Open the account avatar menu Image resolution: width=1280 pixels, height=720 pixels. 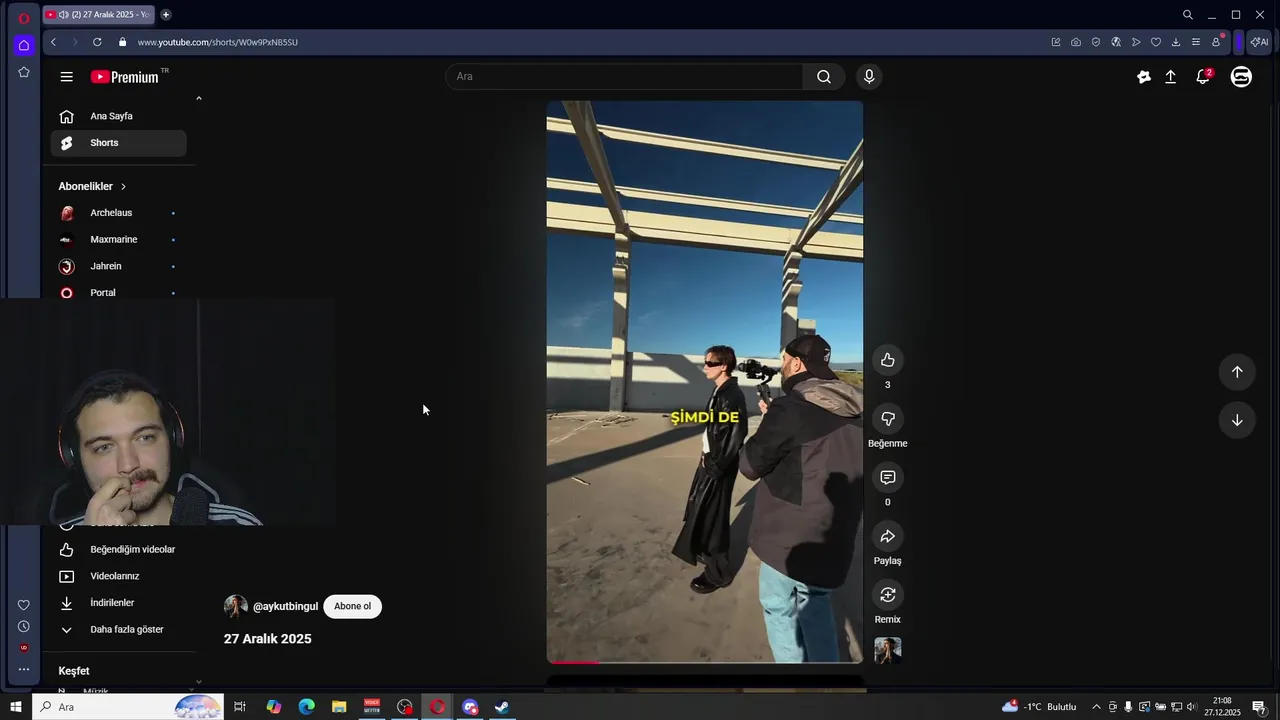tap(1241, 77)
